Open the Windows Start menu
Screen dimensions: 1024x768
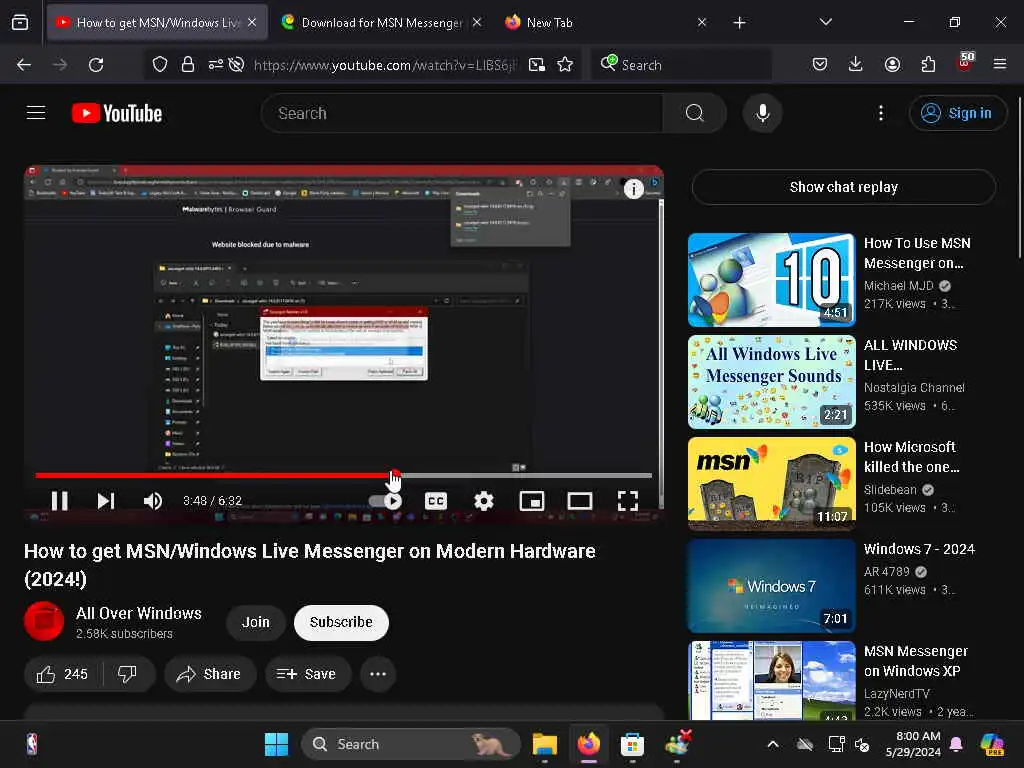point(276,744)
